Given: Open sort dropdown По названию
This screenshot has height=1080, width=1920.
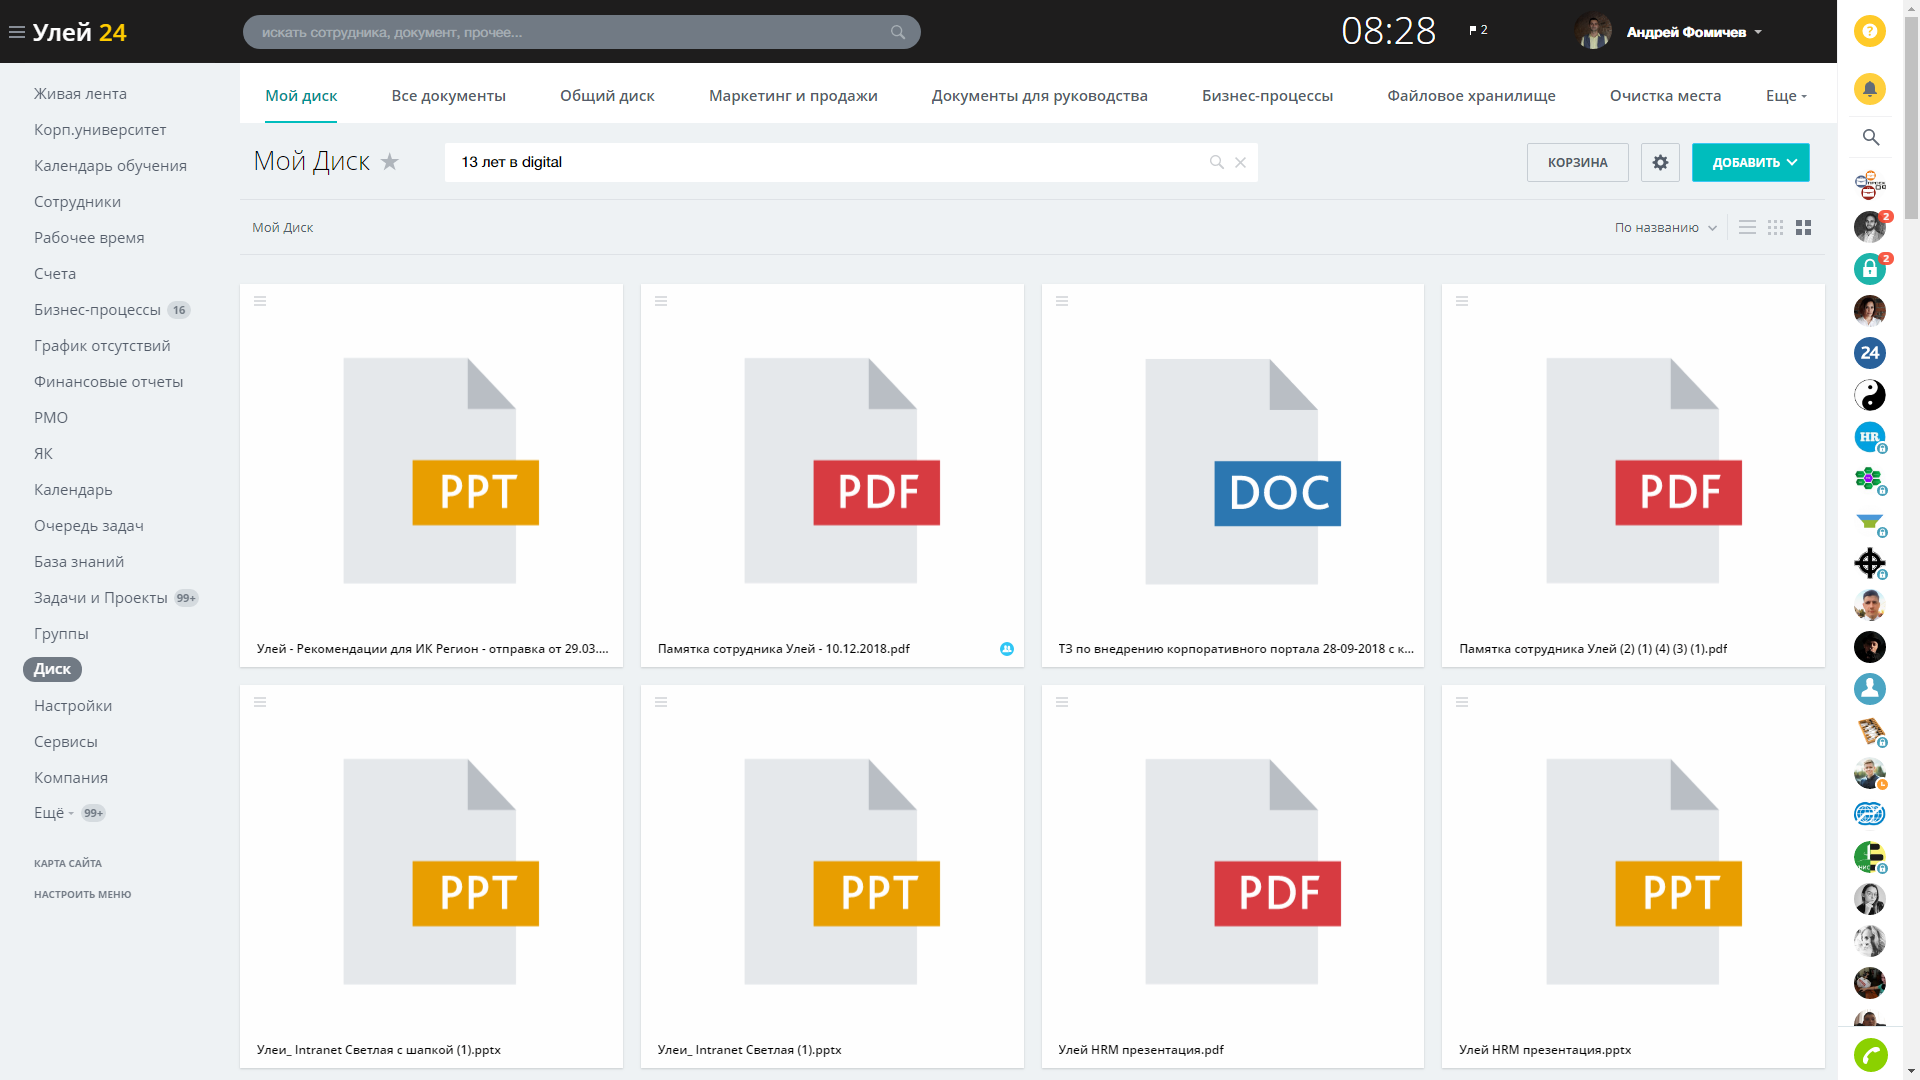Looking at the screenshot, I should pyautogui.click(x=1665, y=228).
